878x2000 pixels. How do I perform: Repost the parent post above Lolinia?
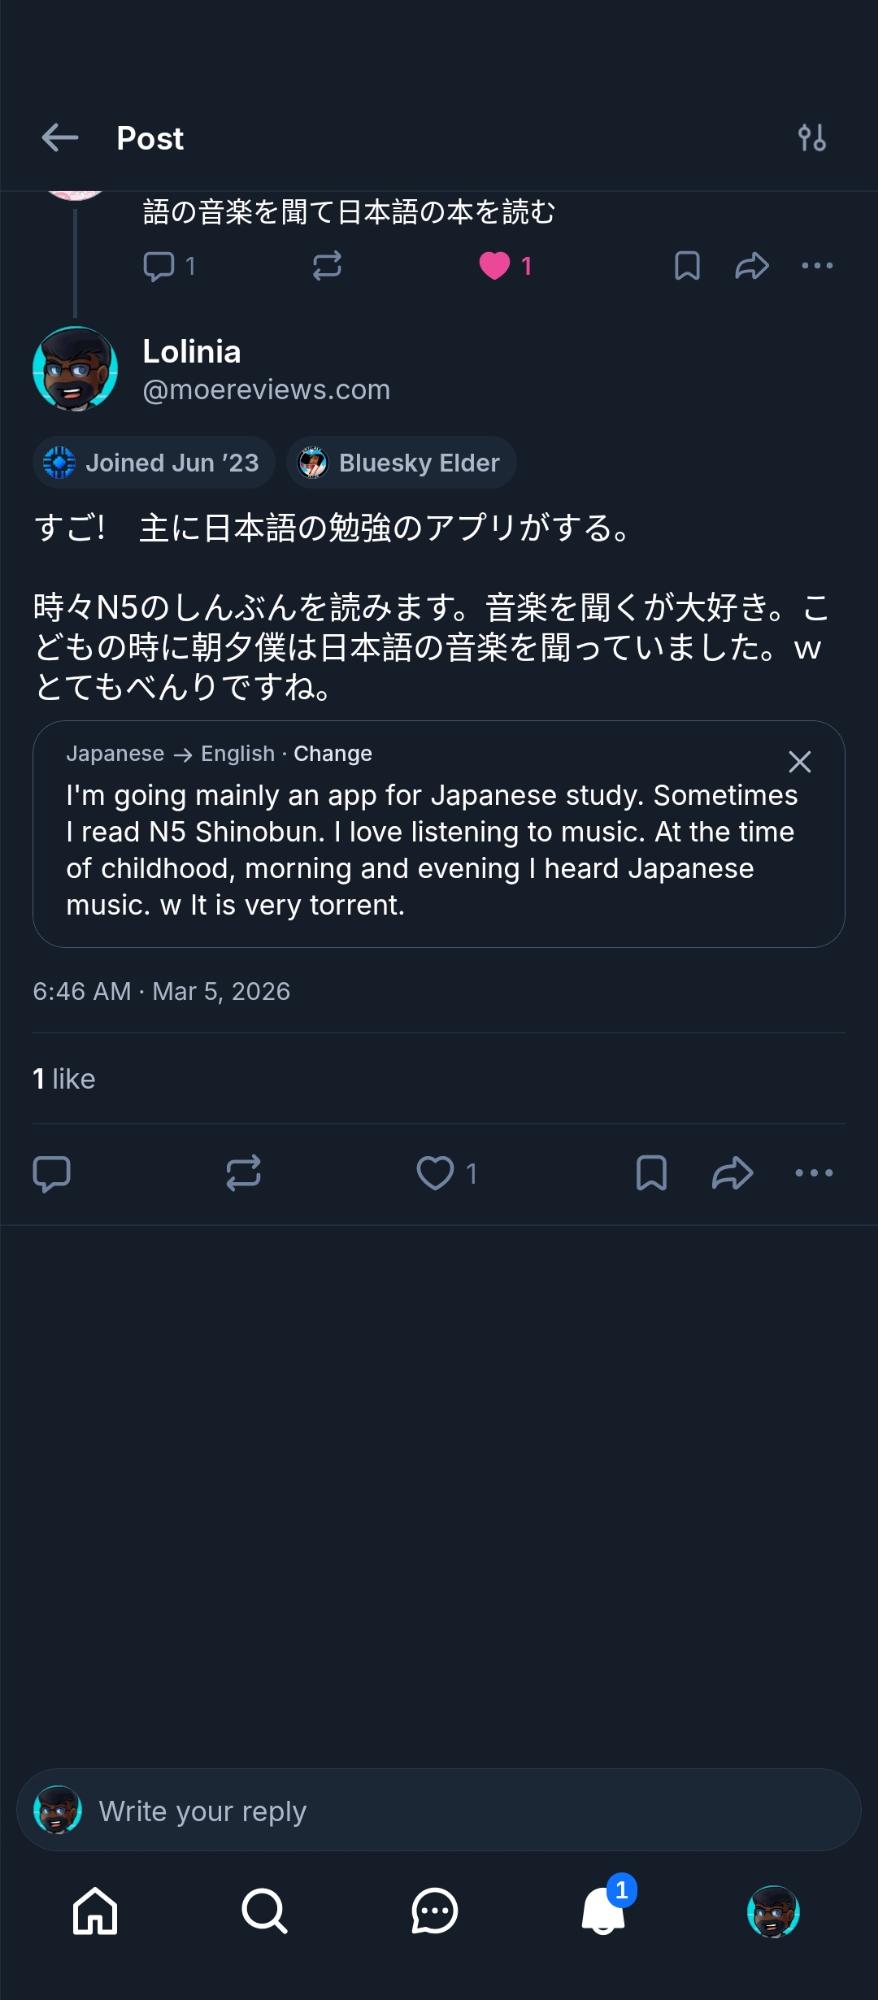tap(327, 266)
